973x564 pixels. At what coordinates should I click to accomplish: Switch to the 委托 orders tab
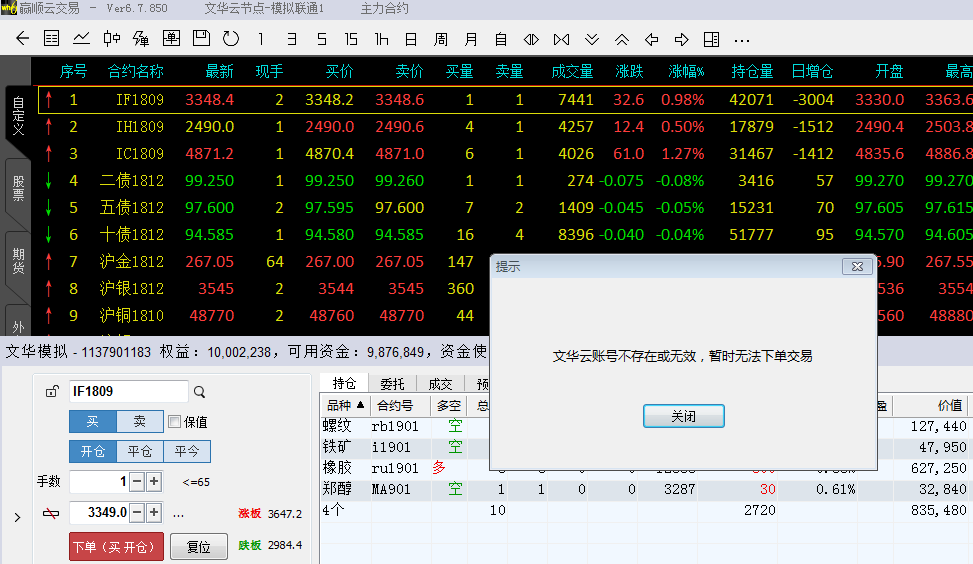[x=392, y=384]
